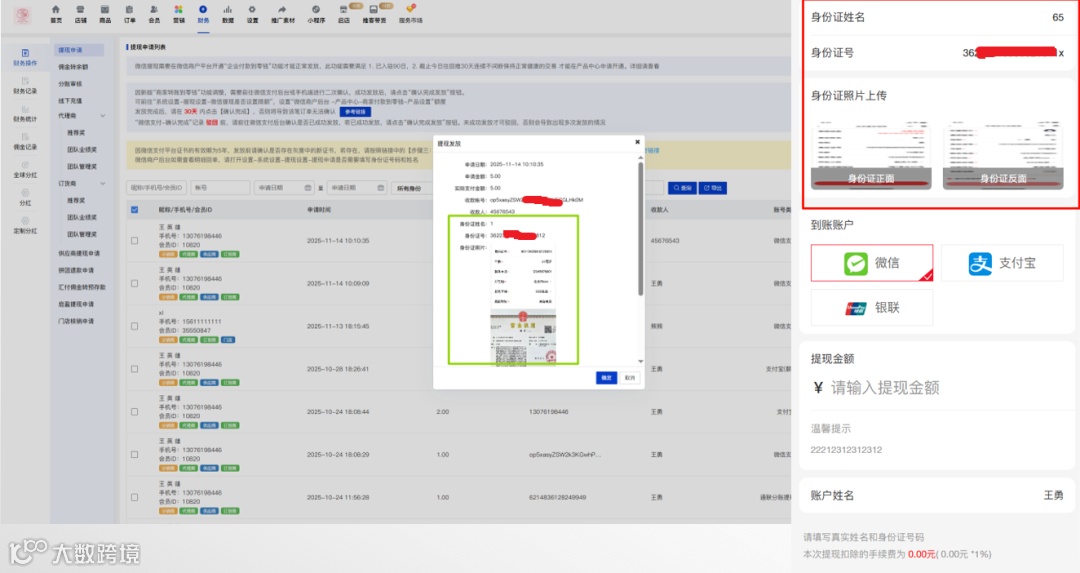Viewport: 1080px width, 573px height.
Task: Tick the checkbox for the 2025-10-24 11:56:28 row
Action: pyautogui.click(x=134, y=497)
